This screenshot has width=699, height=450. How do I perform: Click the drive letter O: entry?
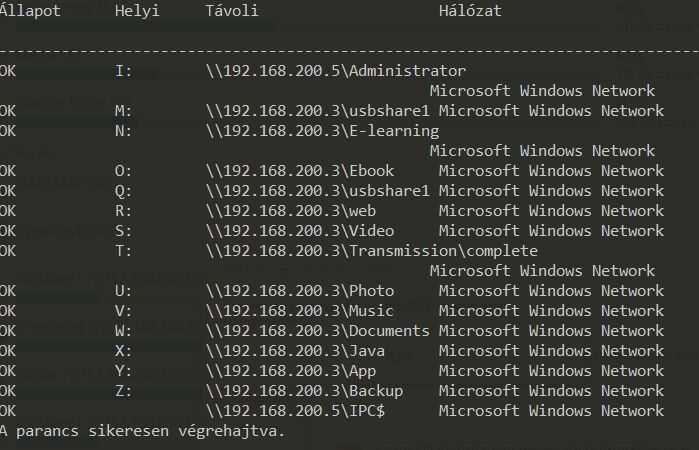pyautogui.click(x=123, y=171)
